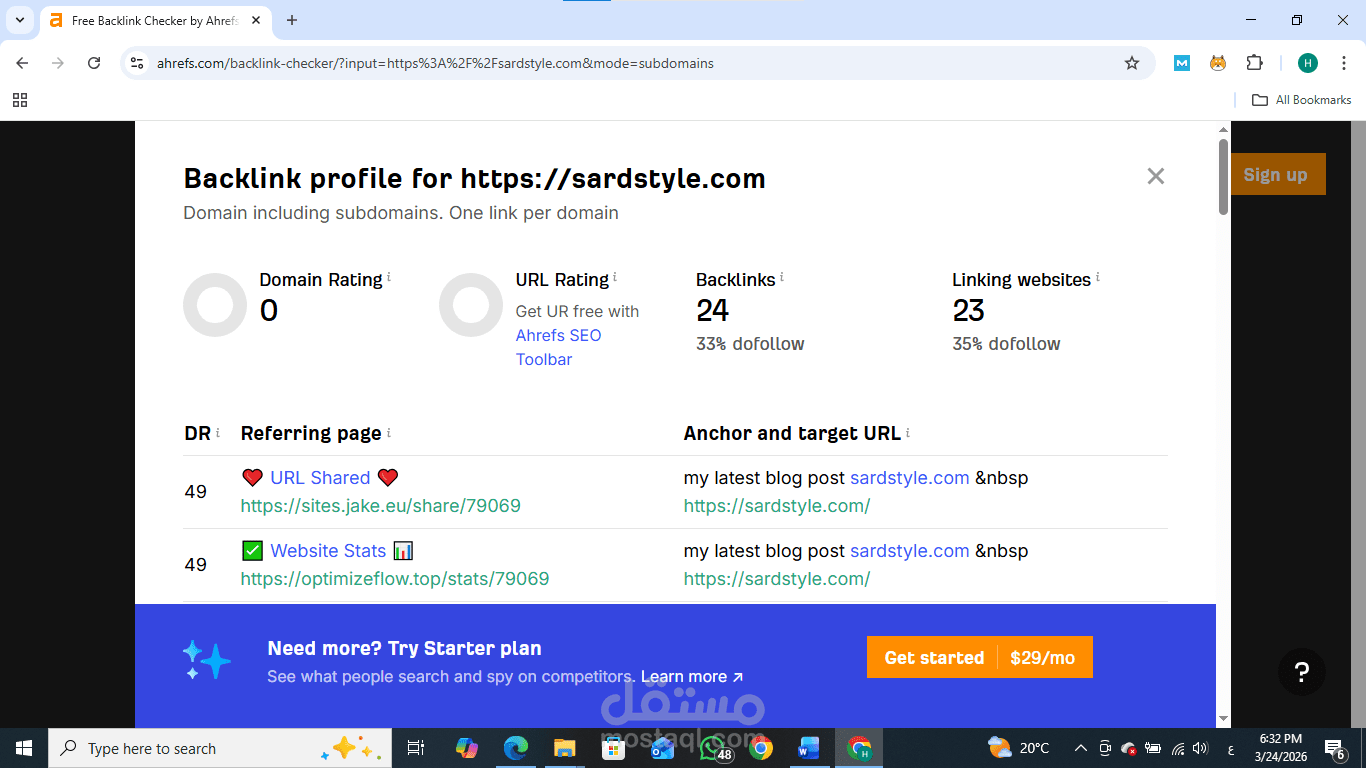Open the volume control in system tray

tap(1201, 748)
